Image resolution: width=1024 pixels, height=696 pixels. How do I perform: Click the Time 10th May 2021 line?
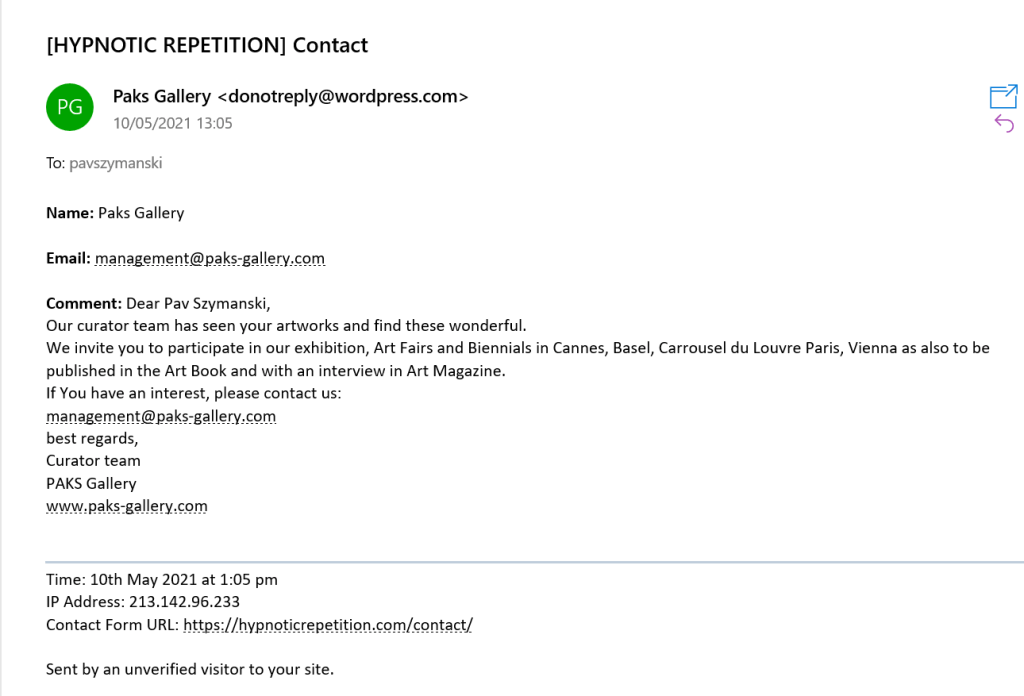pyautogui.click(x=162, y=579)
